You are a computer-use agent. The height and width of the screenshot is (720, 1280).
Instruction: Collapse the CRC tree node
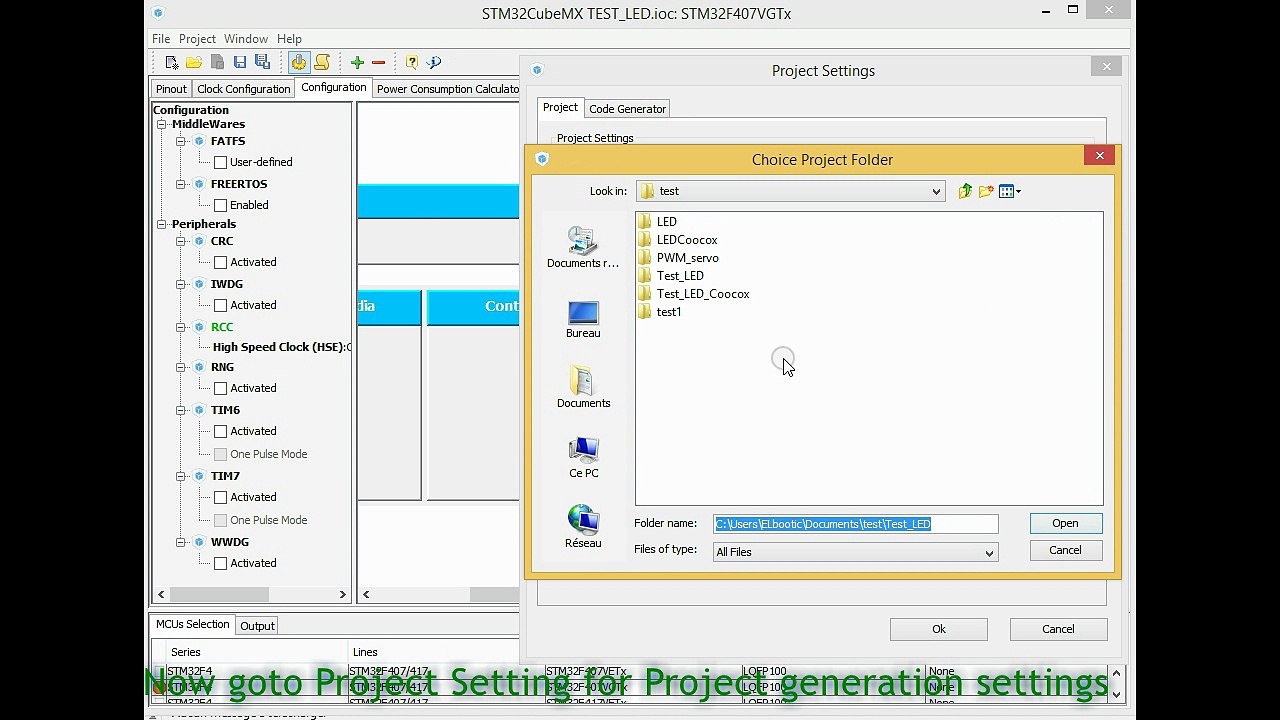click(x=181, y=241)
